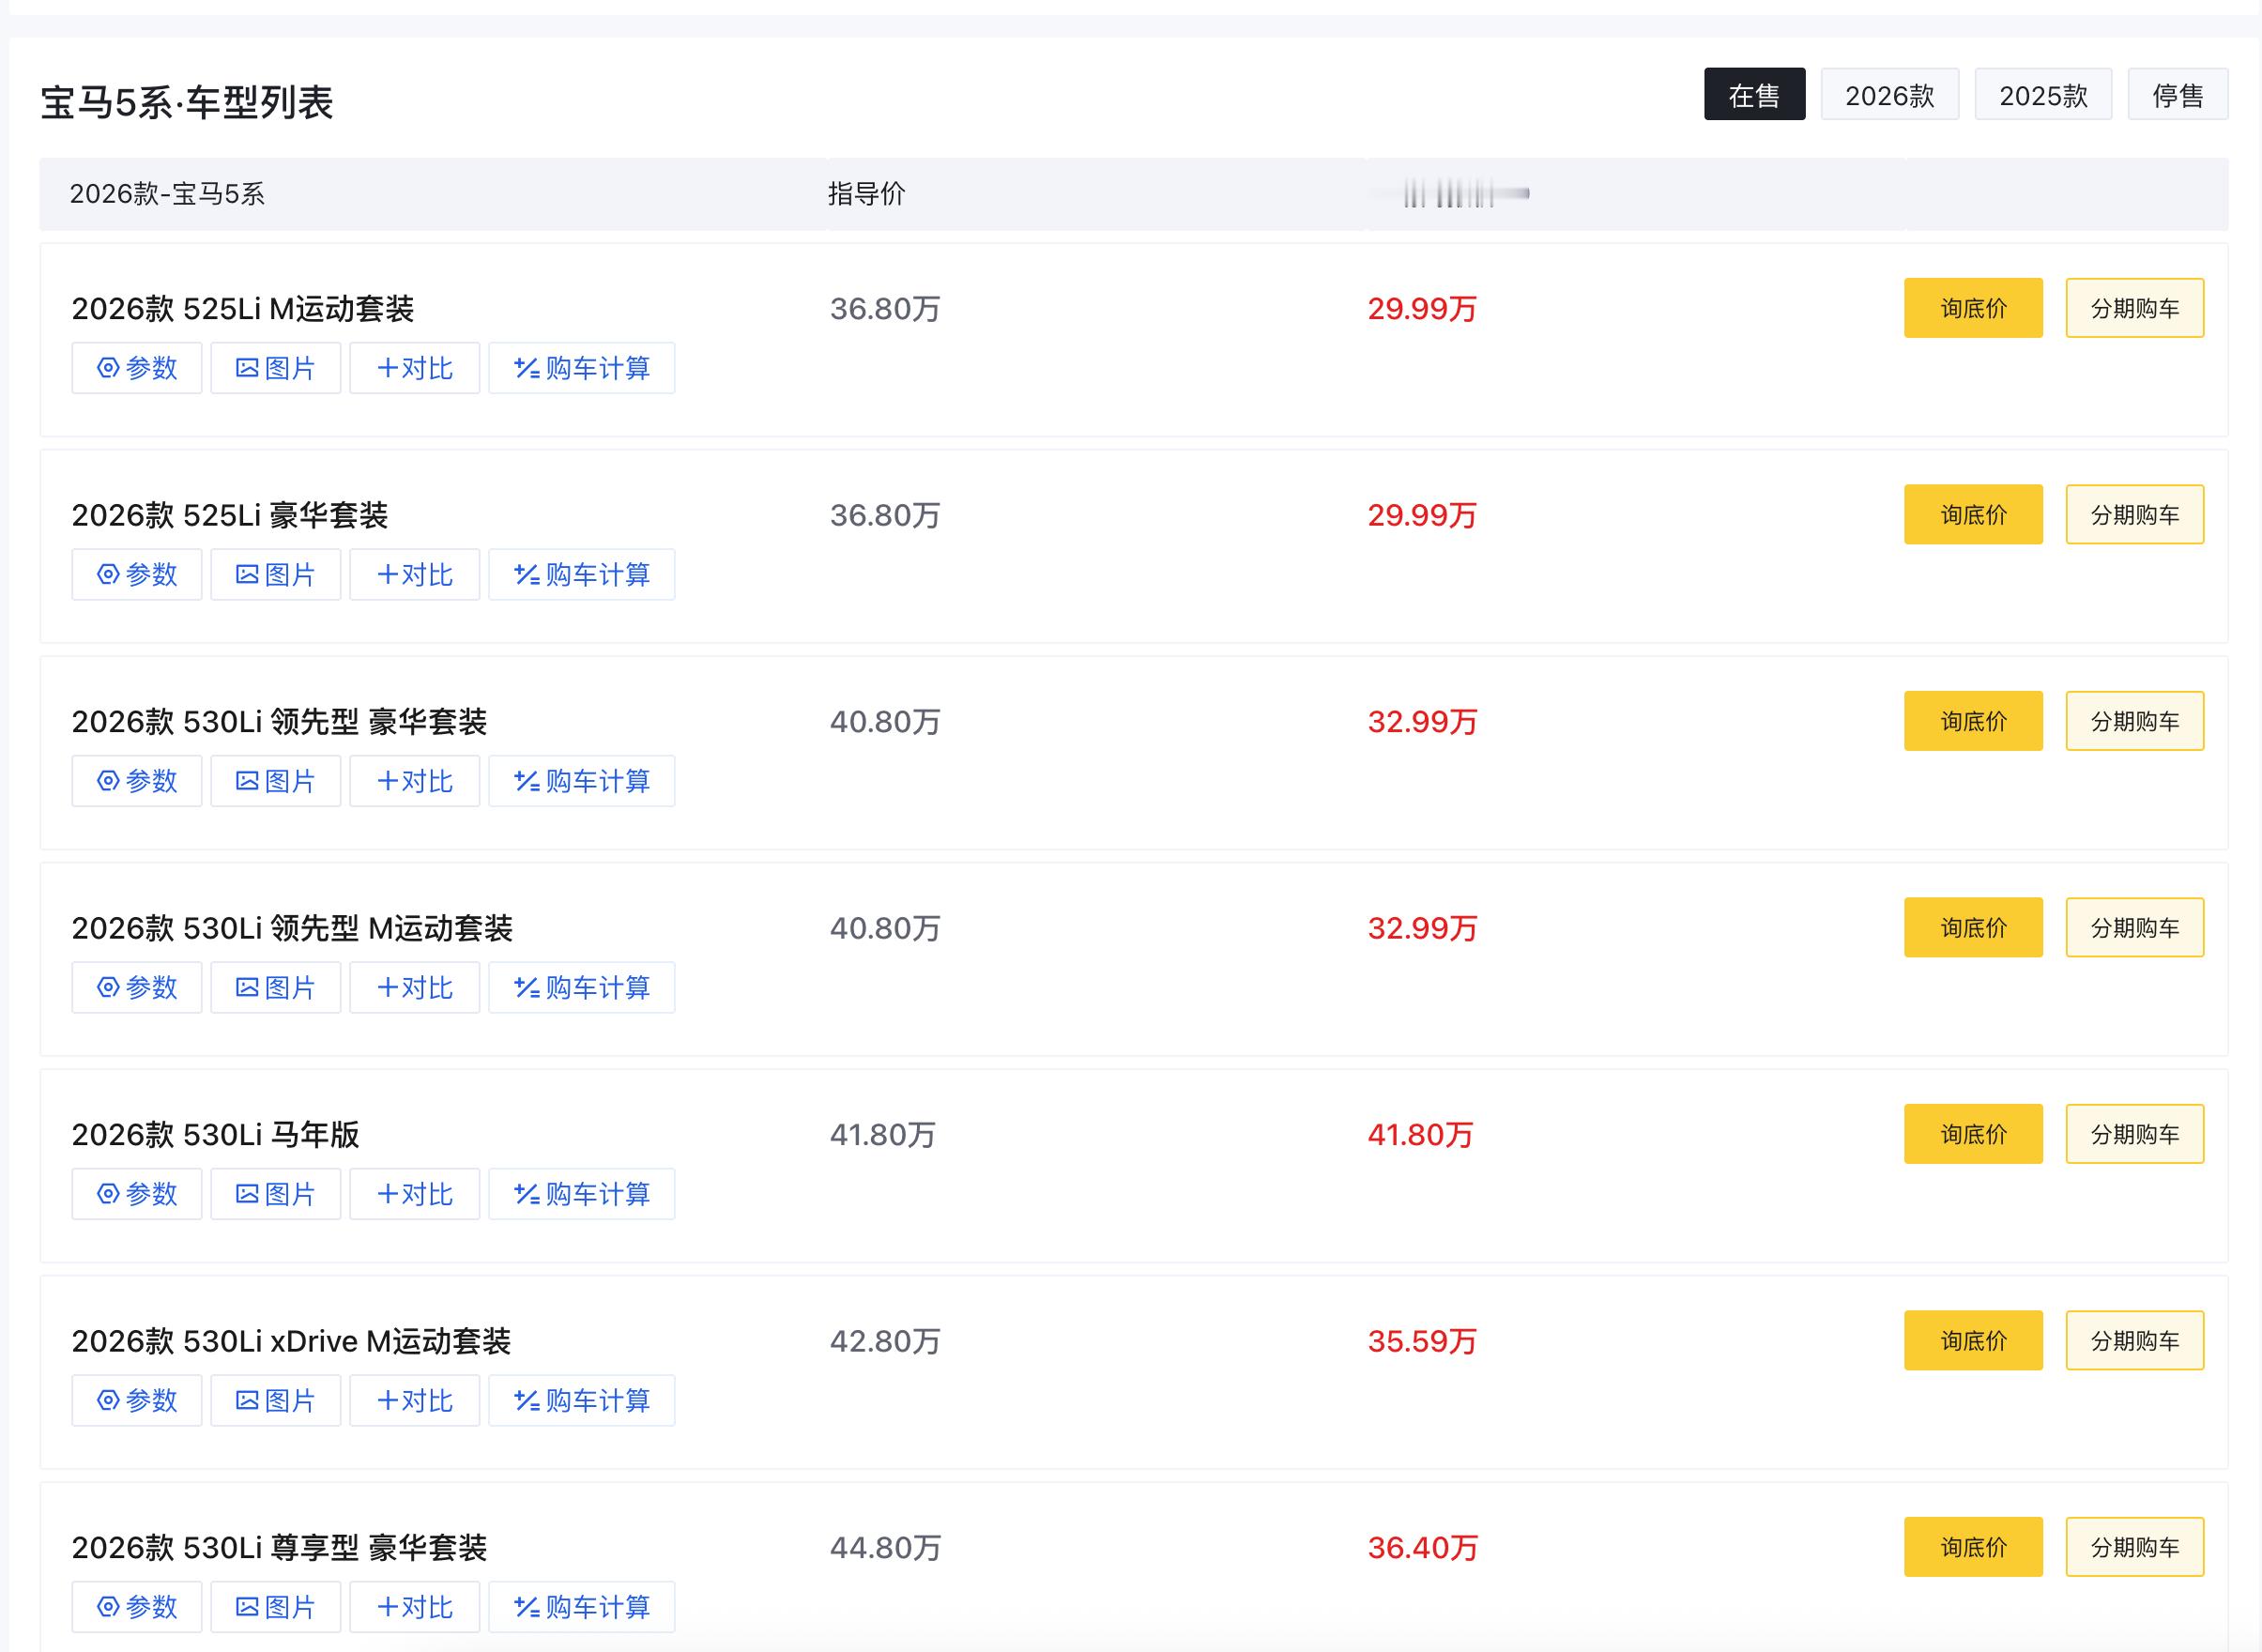Open 参数 for 530Li 尊享型 豪华套装

point(137,1607)
